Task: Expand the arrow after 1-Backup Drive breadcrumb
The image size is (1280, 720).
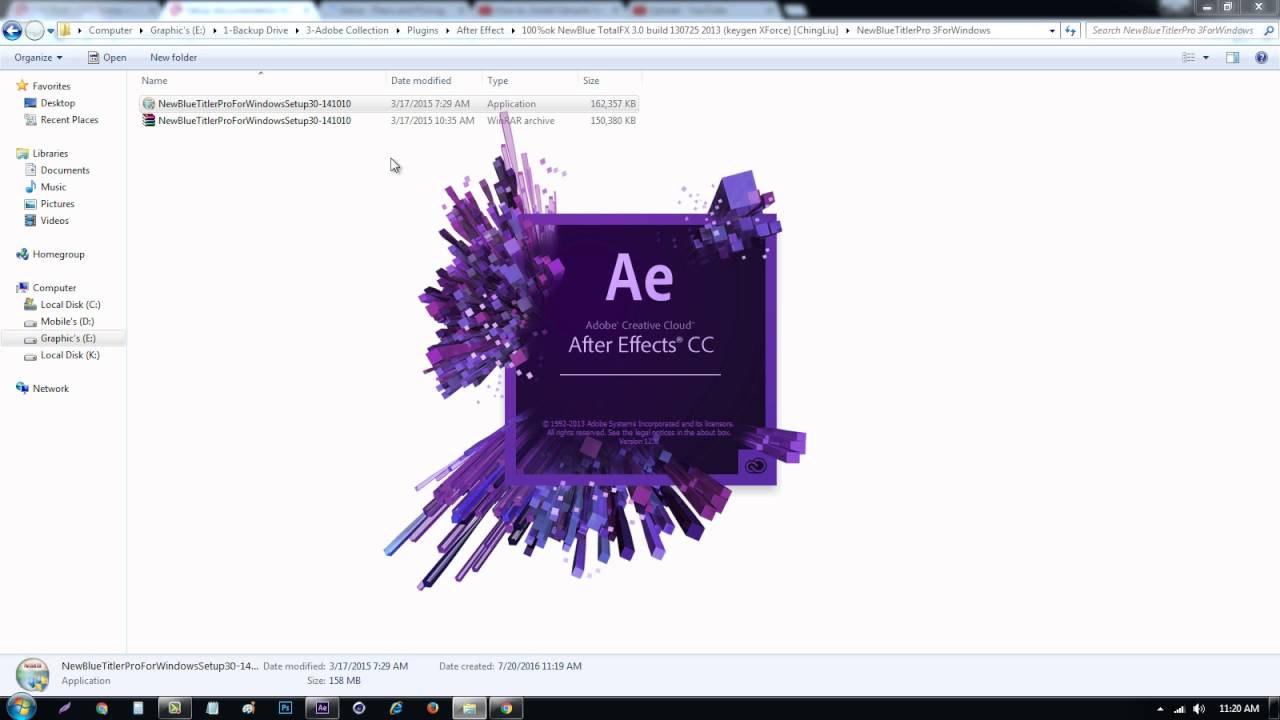Action: pos(297,30)
